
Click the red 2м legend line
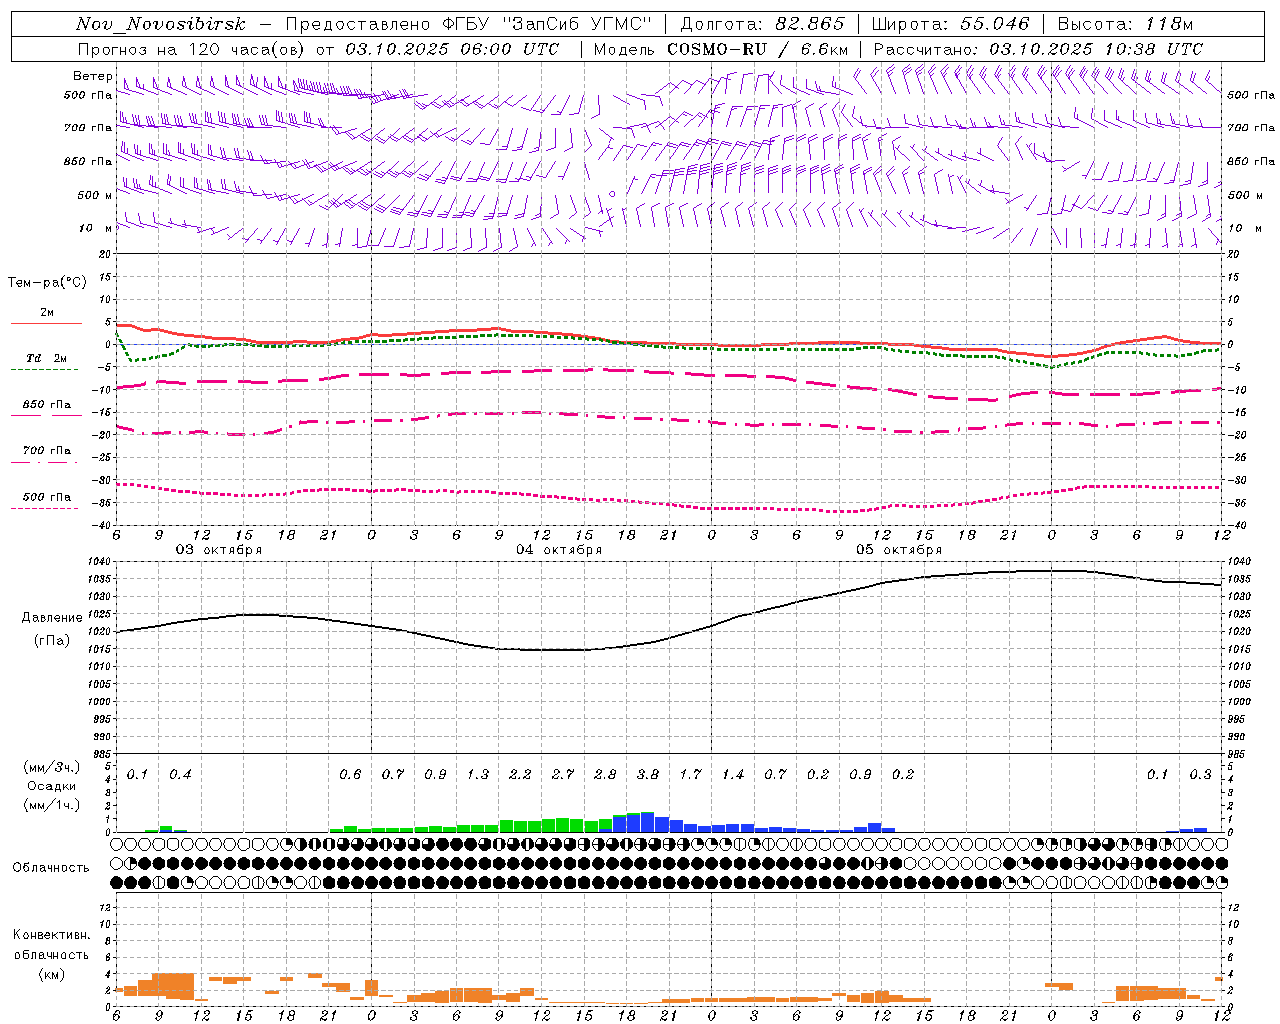coord(46,323)
